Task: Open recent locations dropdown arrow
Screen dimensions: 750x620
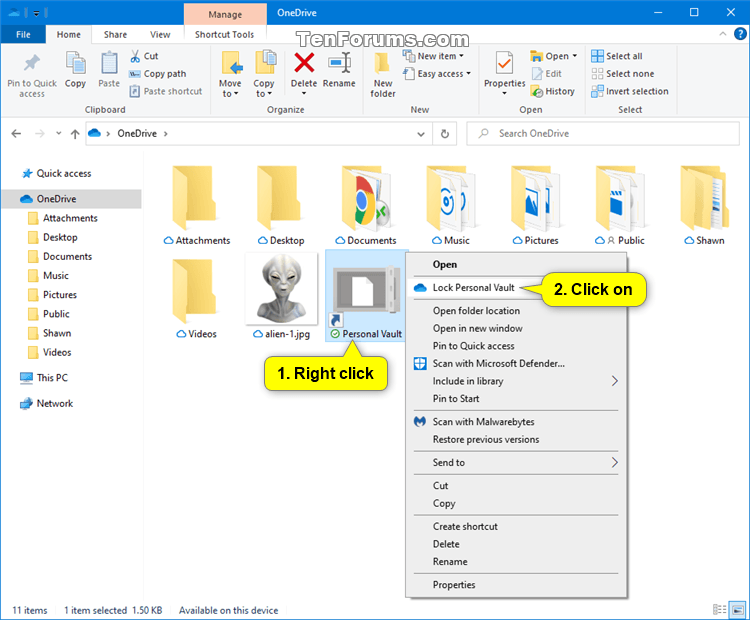Action: [x=58, y=133]
